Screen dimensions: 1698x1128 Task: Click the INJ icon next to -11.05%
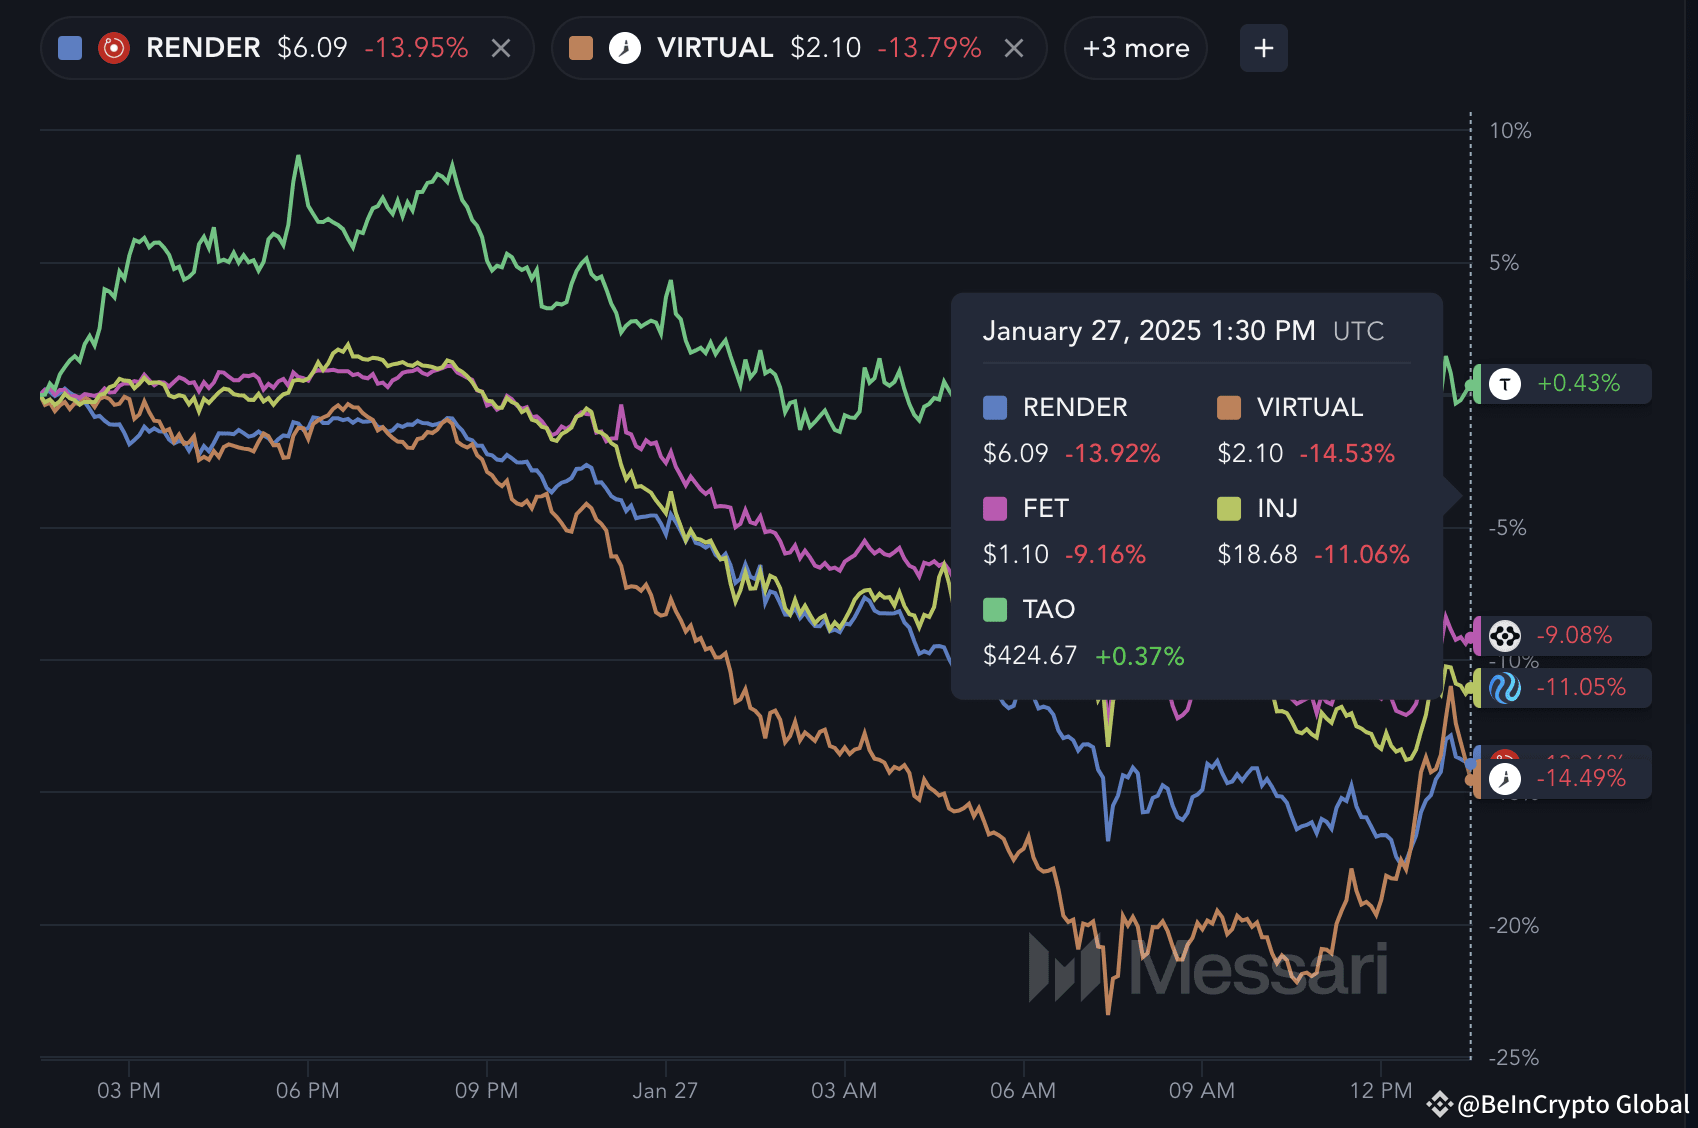[x=1505, y=687]
